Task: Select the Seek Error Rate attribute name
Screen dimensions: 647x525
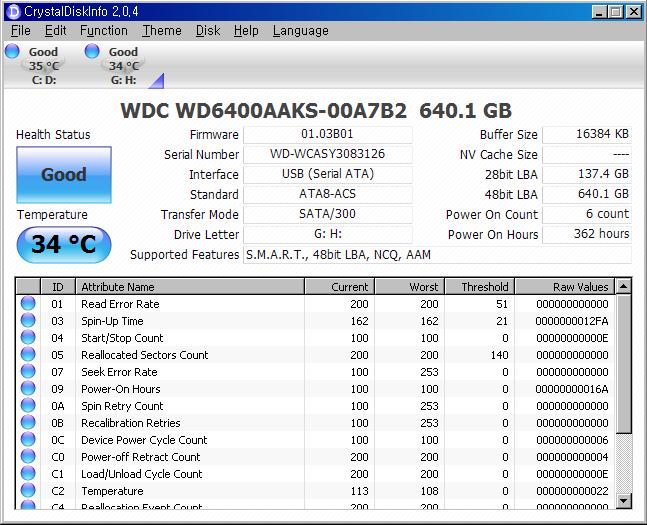Action: (119, 372)
